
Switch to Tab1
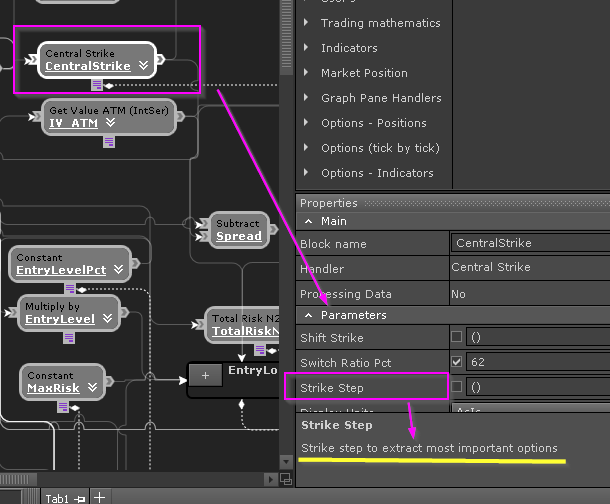click(x=58, y=497)
